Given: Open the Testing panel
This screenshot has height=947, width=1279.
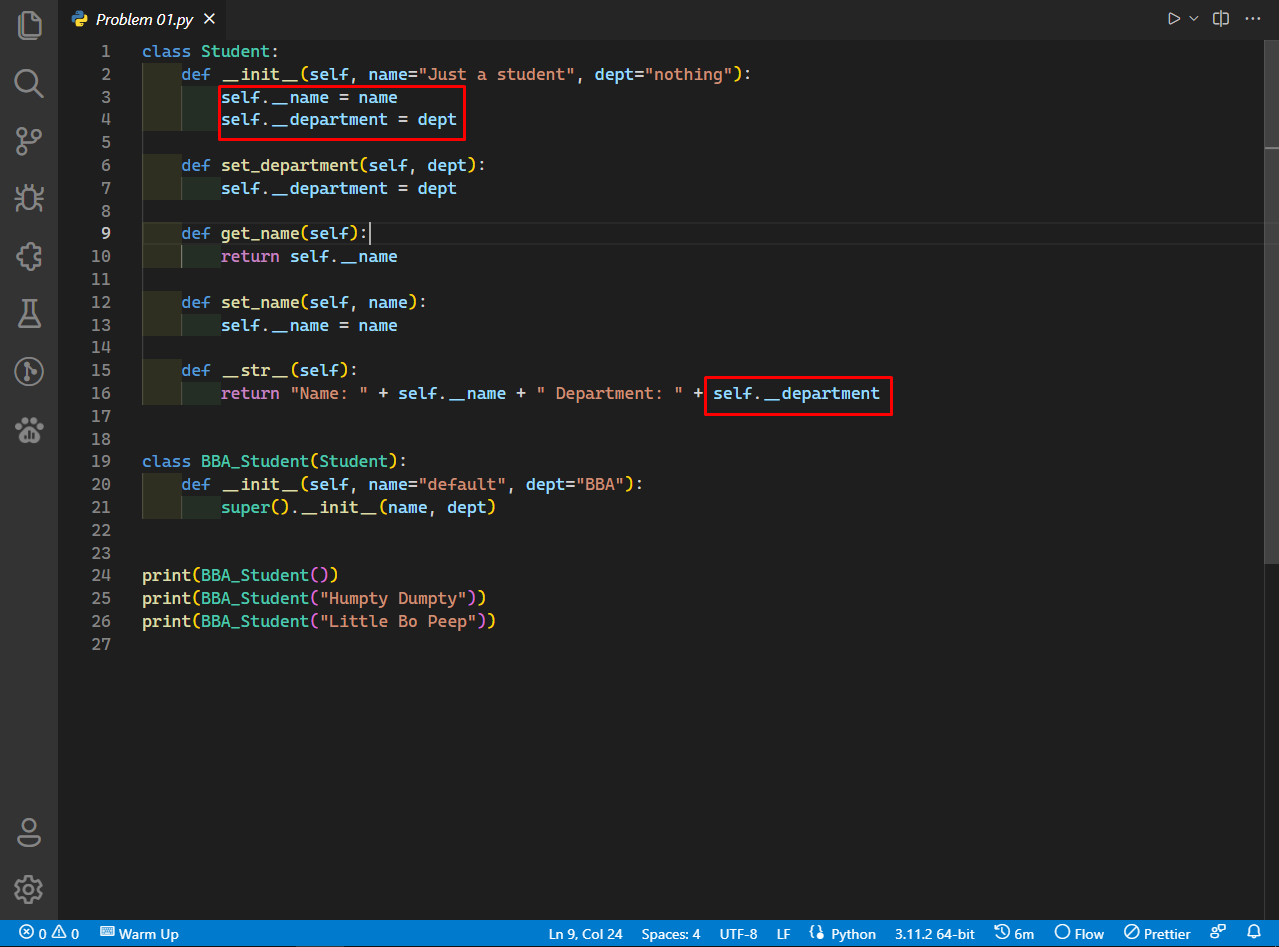Looking at the screenshot, I should pos(29,313).
